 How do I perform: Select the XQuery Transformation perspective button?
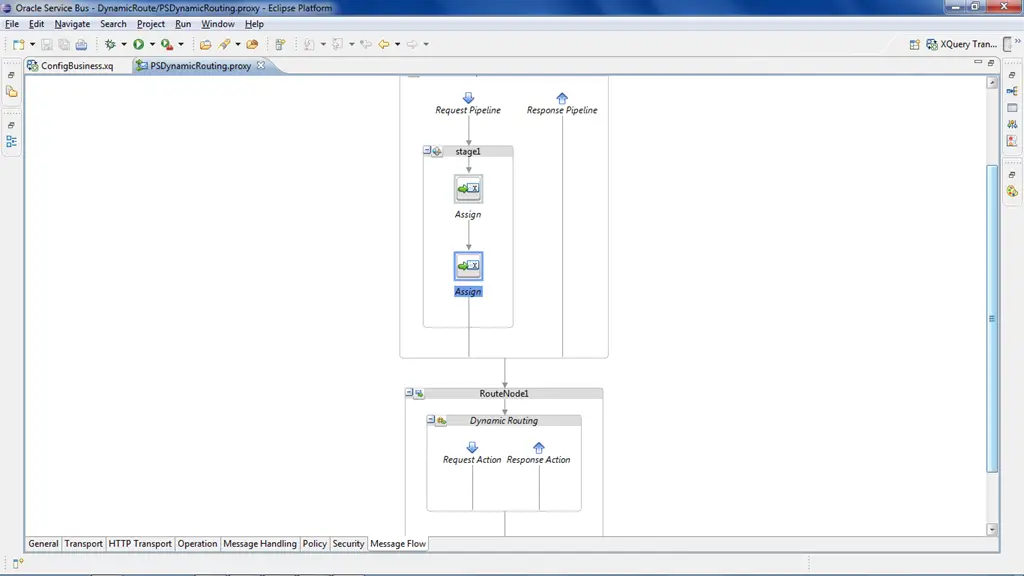pos(961,44)
